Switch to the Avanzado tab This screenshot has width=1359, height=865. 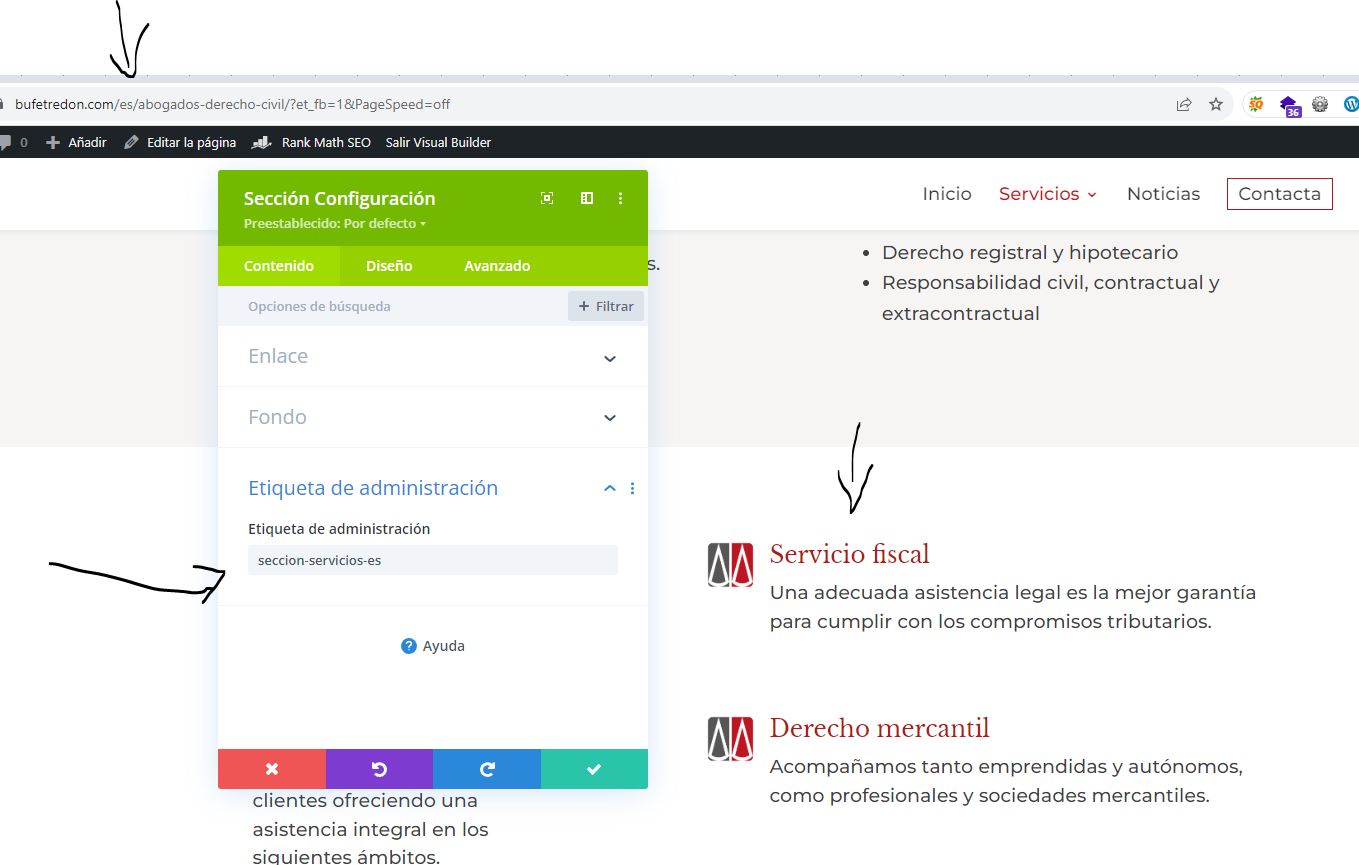pyautogui.click(x=497, y=266)
